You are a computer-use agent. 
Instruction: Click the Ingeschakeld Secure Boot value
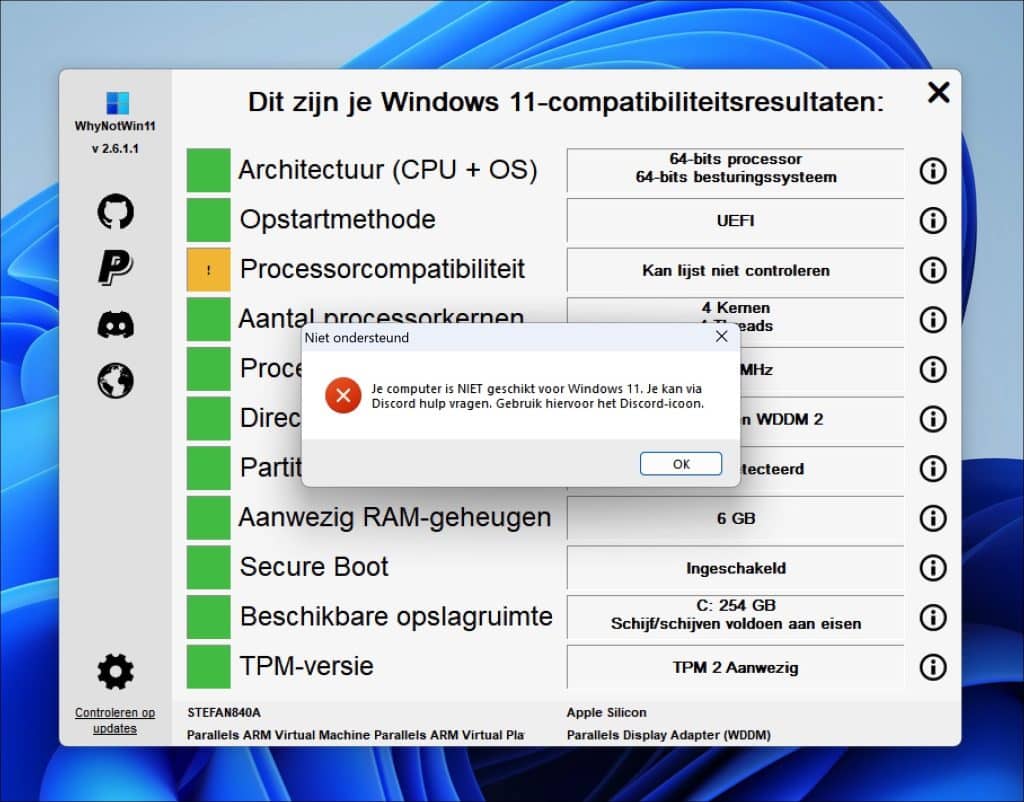(735, 568)
